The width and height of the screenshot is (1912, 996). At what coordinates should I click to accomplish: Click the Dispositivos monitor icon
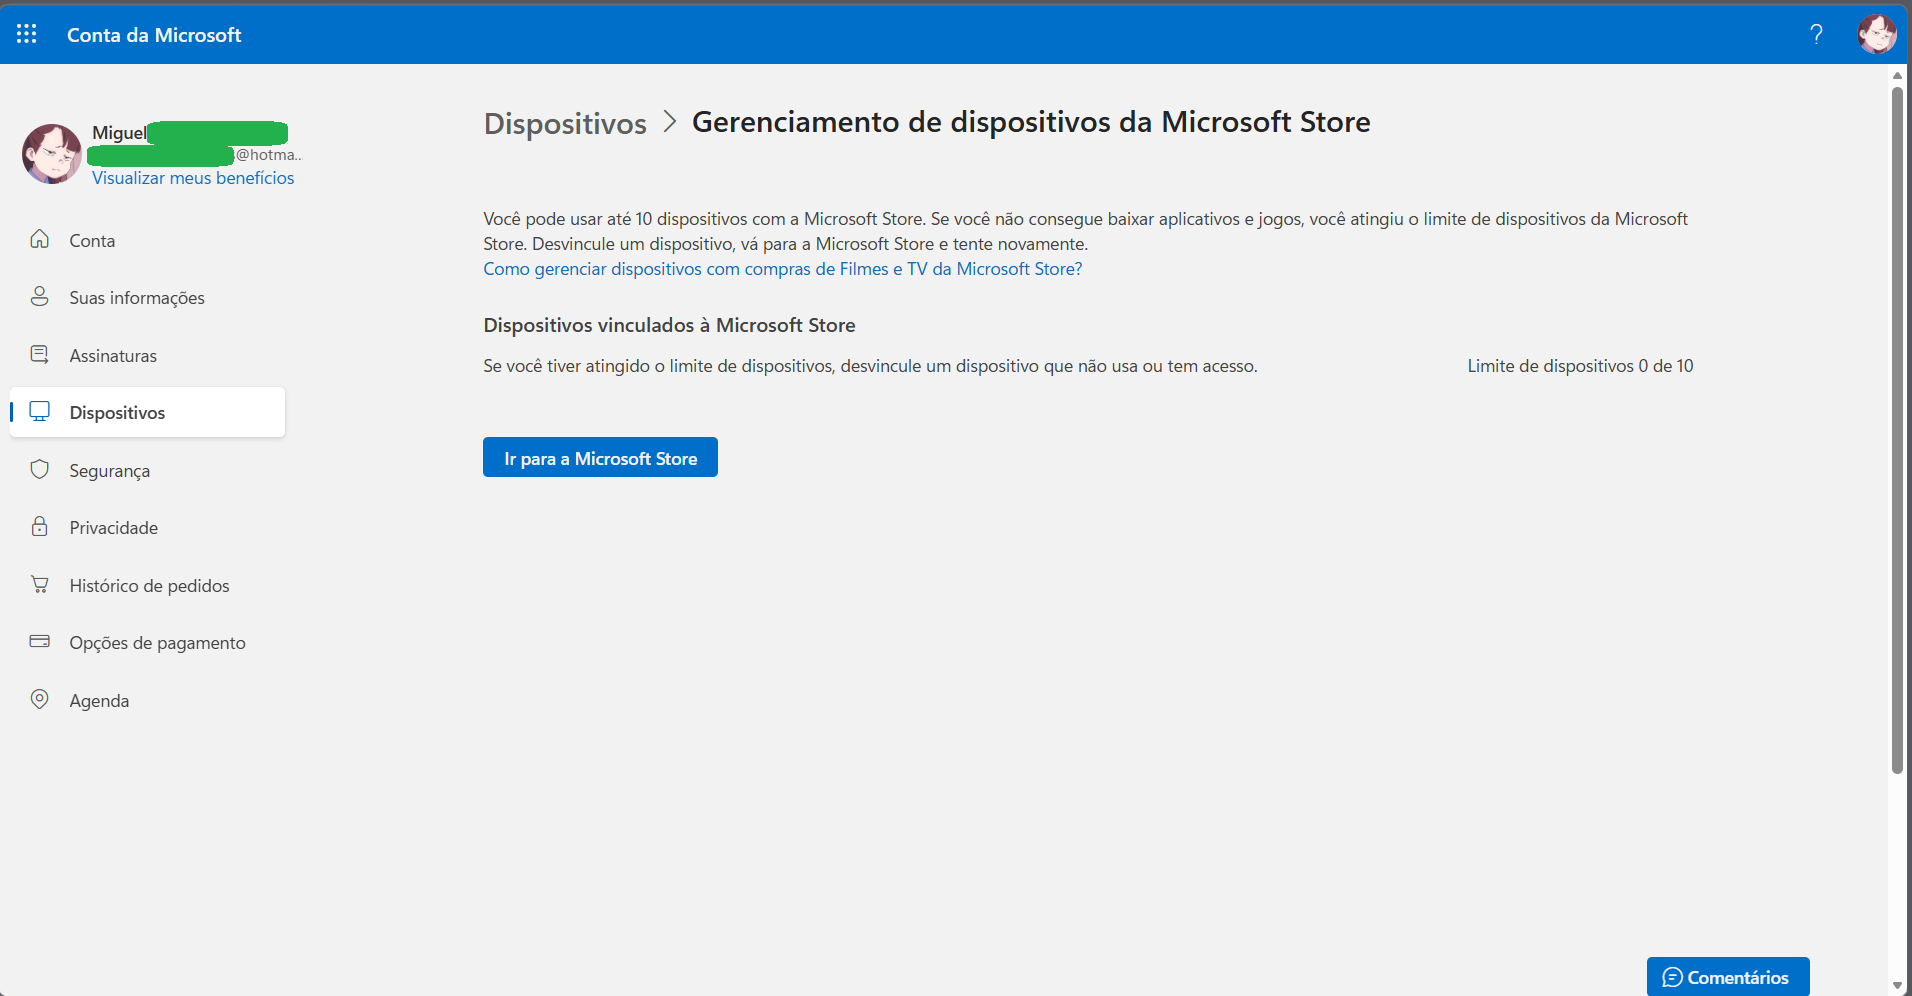[x=40, y=412]
